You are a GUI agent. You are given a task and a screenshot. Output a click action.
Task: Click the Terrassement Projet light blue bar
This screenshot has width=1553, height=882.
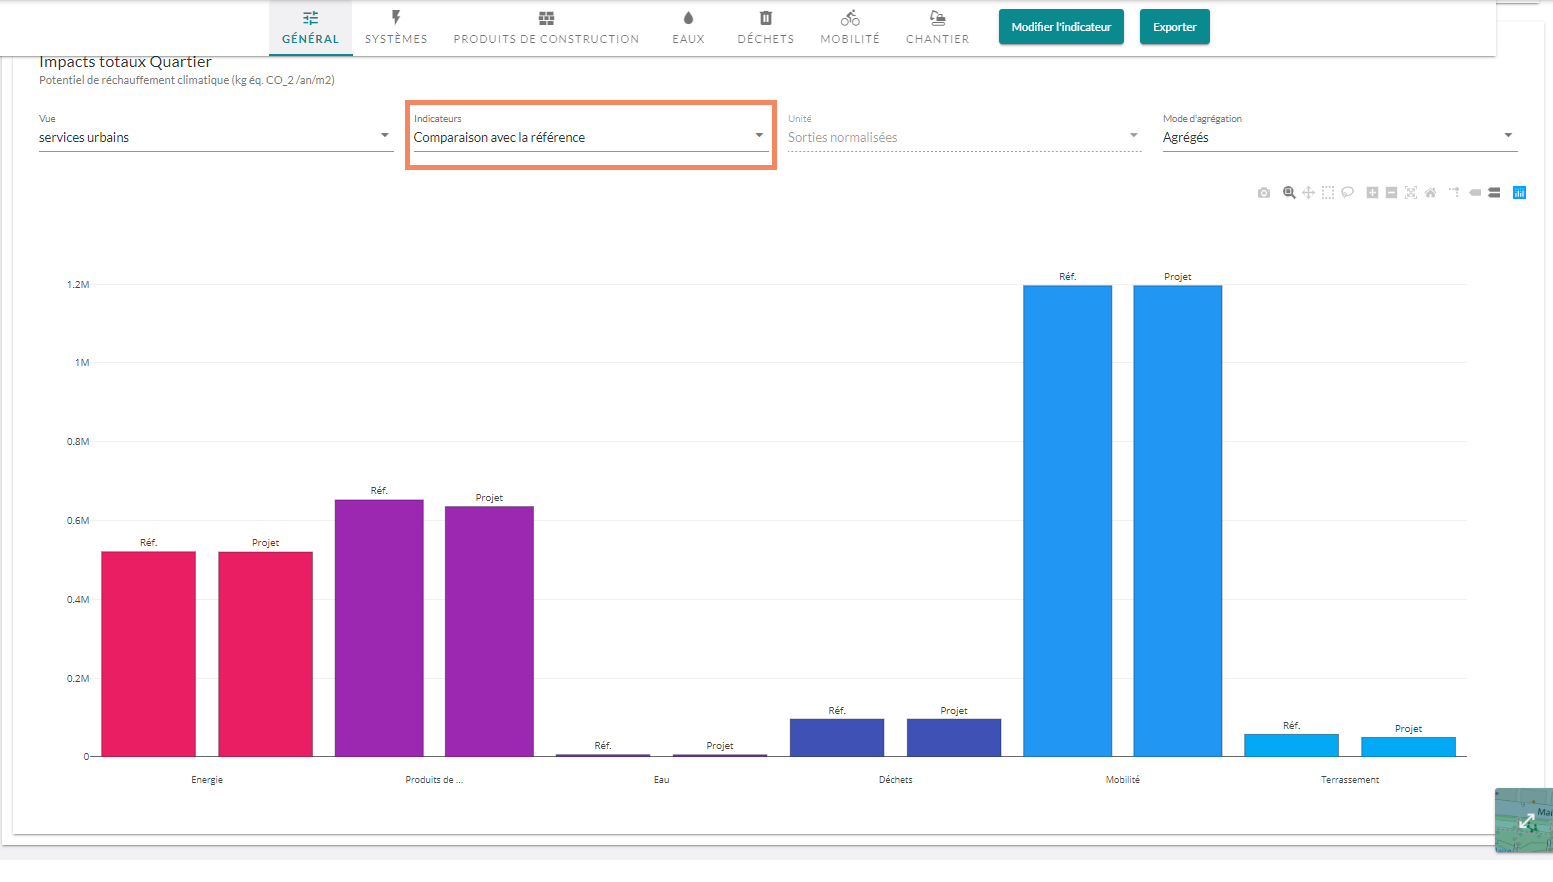[x=1408, y=746]
